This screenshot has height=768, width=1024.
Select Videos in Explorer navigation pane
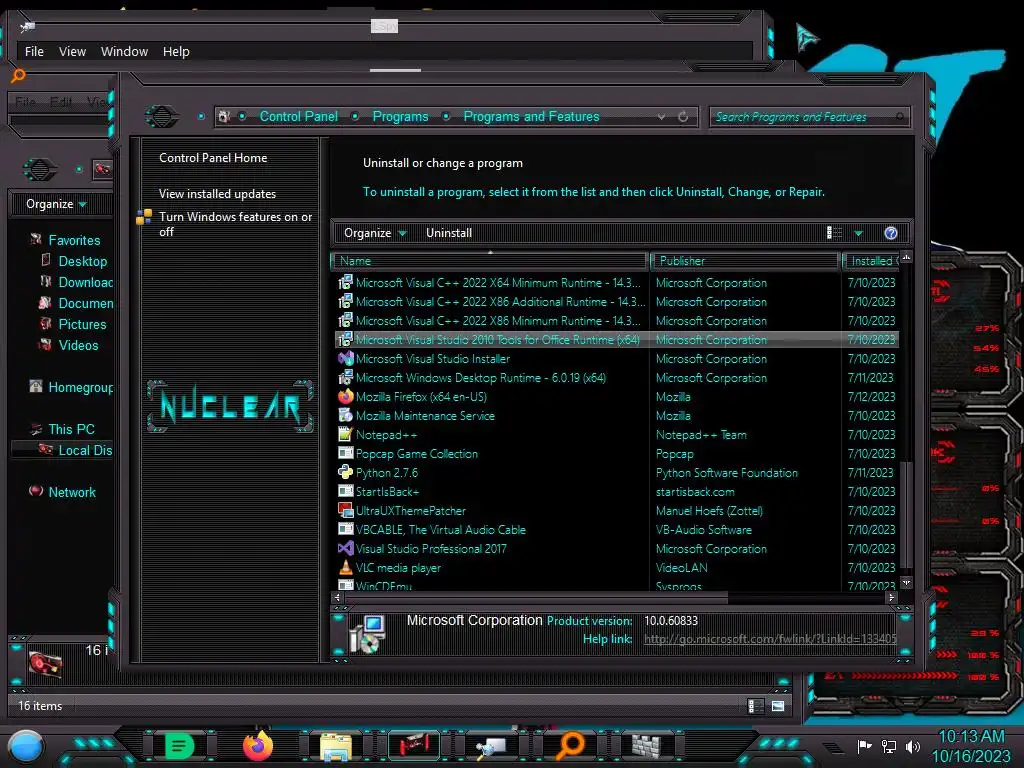pyautogui.click(x=78, y=345)
